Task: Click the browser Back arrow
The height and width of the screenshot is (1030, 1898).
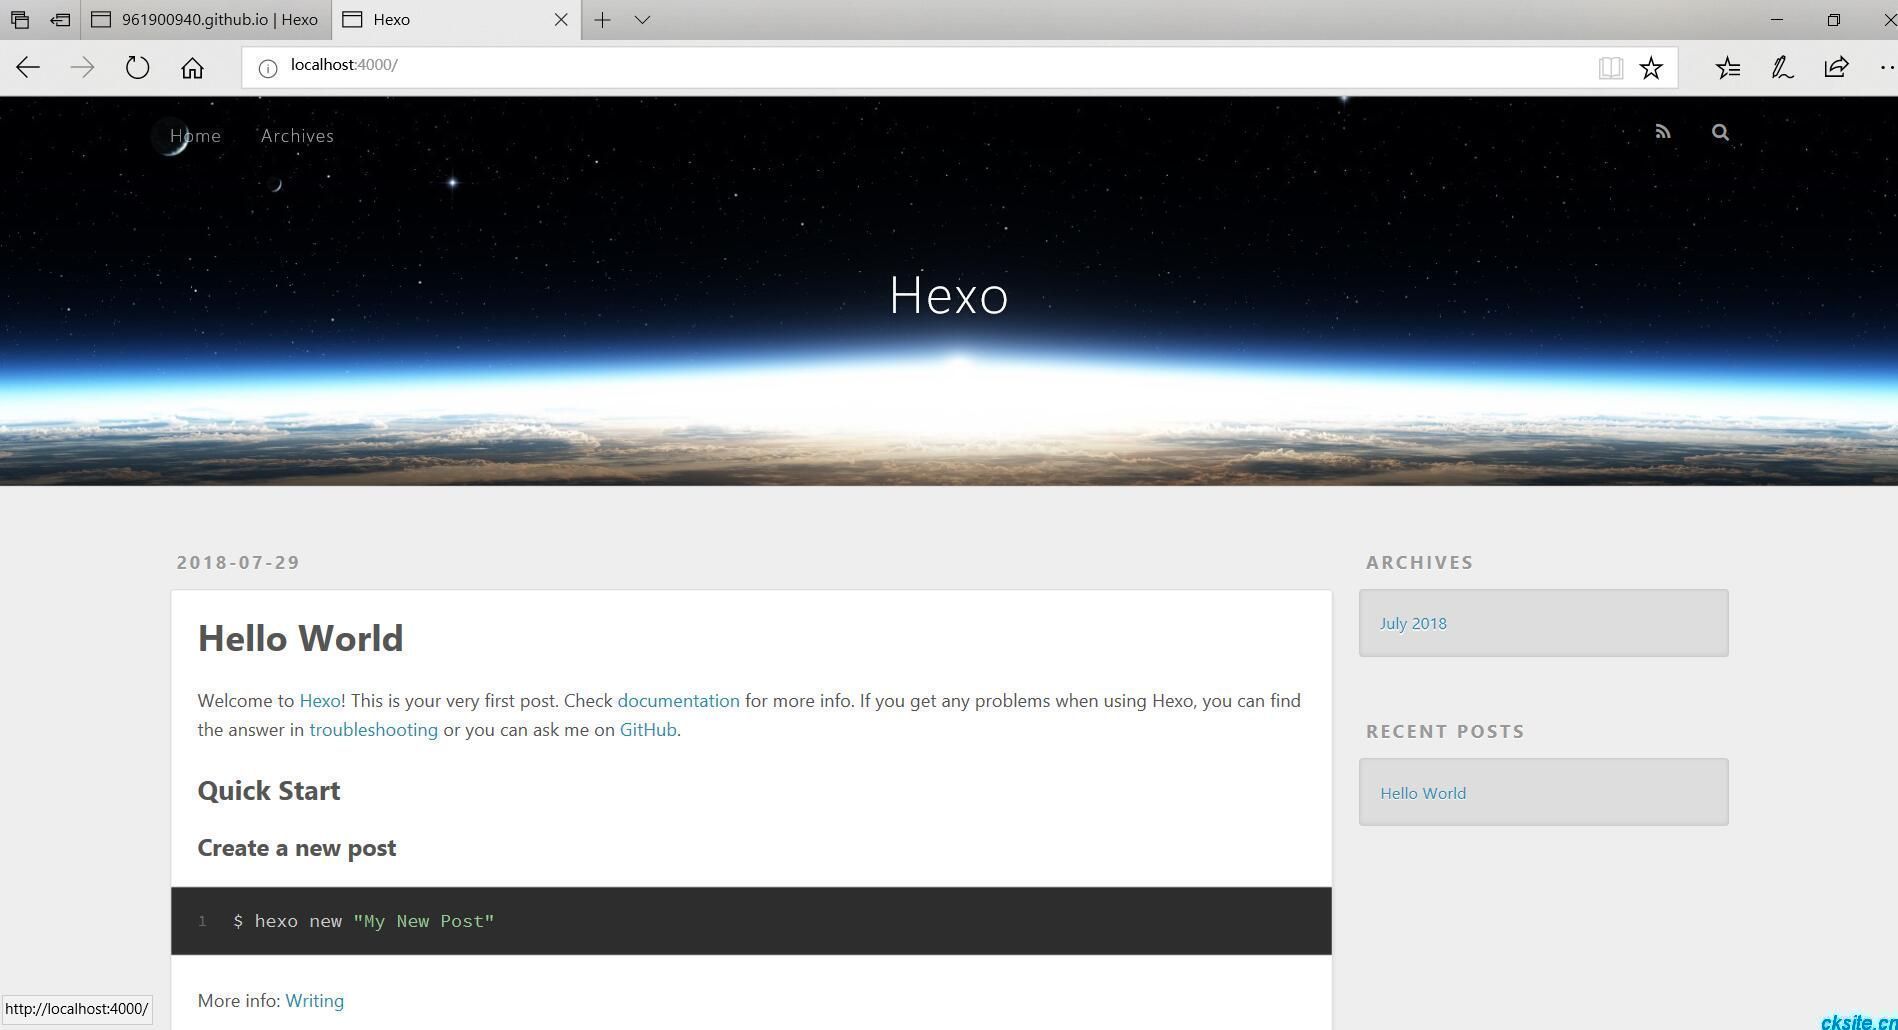Action: coord(28,67)
